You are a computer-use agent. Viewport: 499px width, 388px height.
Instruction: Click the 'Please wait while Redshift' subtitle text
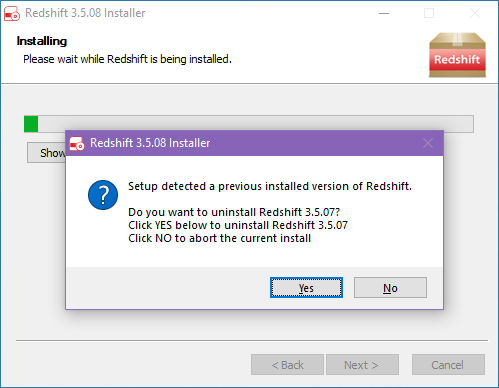pos(127,59)
